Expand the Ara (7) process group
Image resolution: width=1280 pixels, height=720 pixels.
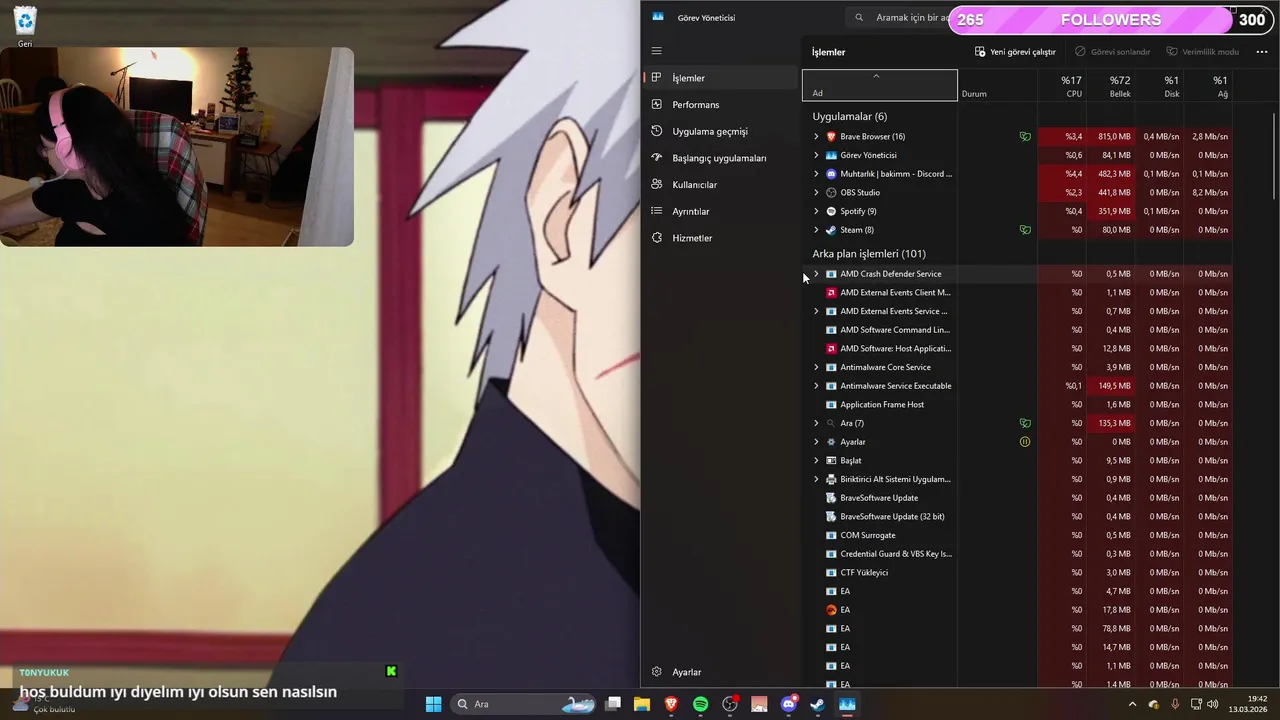click(x=816, y=423)
